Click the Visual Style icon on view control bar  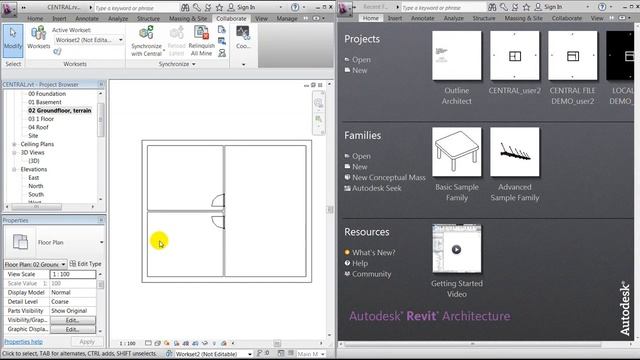[157, 343]
